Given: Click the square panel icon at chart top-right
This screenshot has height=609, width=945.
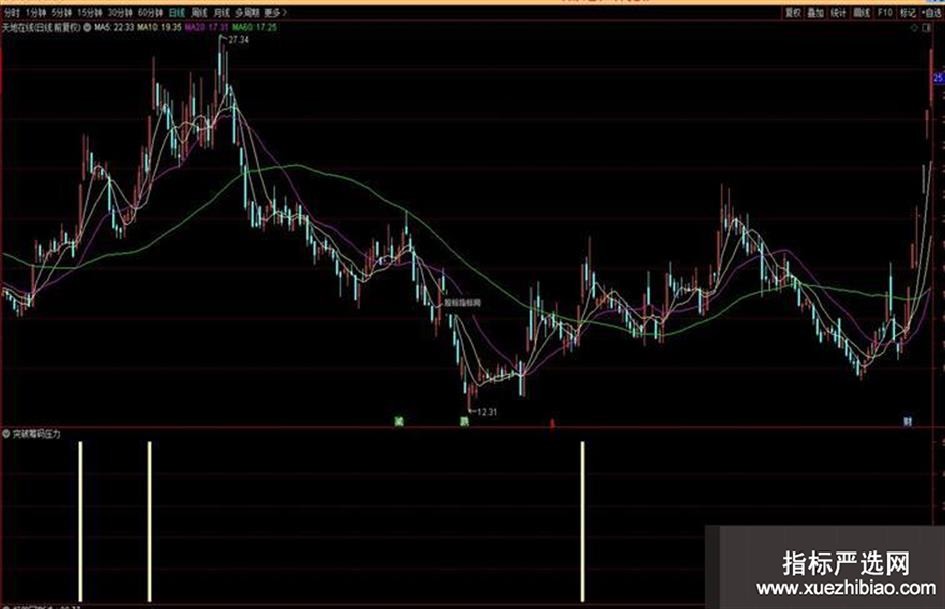Looking at the screenshot, I should [x=927, y=28].
